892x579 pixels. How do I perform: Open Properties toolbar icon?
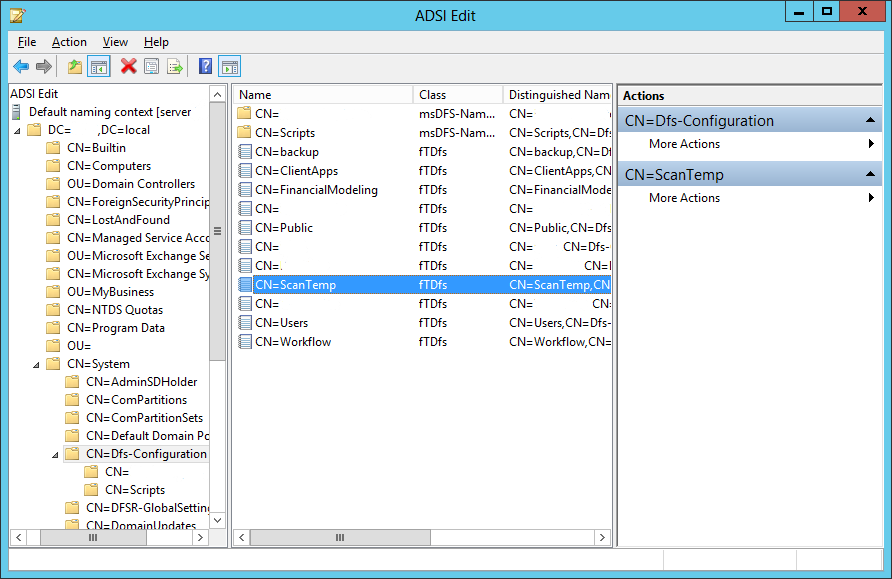click(x=152, y=67)
